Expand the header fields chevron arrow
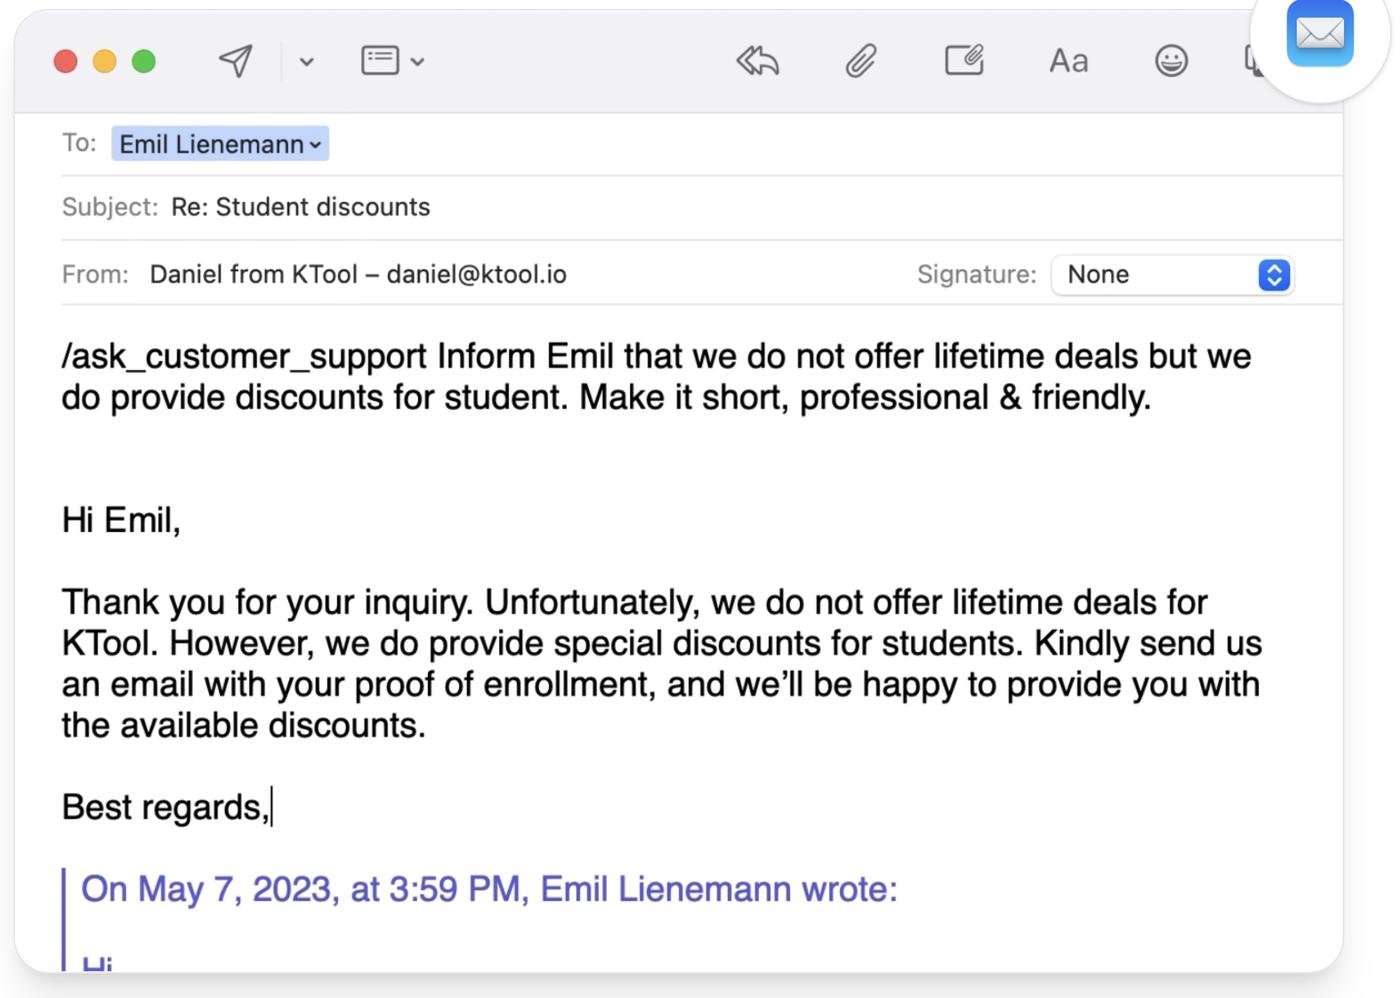The height and width of the screenshot is (998, 1400). [x=418, y=62]
